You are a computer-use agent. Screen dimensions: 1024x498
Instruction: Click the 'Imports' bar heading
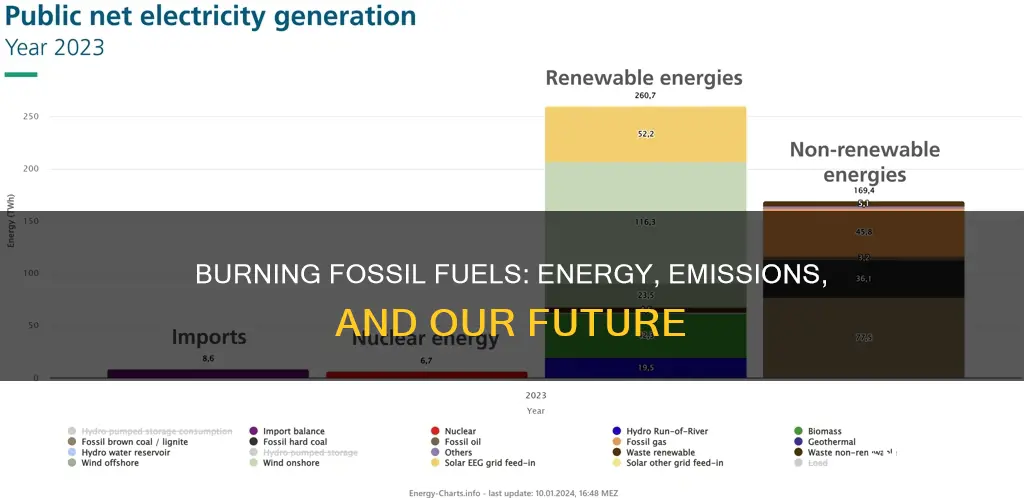[x=209, y=337]
